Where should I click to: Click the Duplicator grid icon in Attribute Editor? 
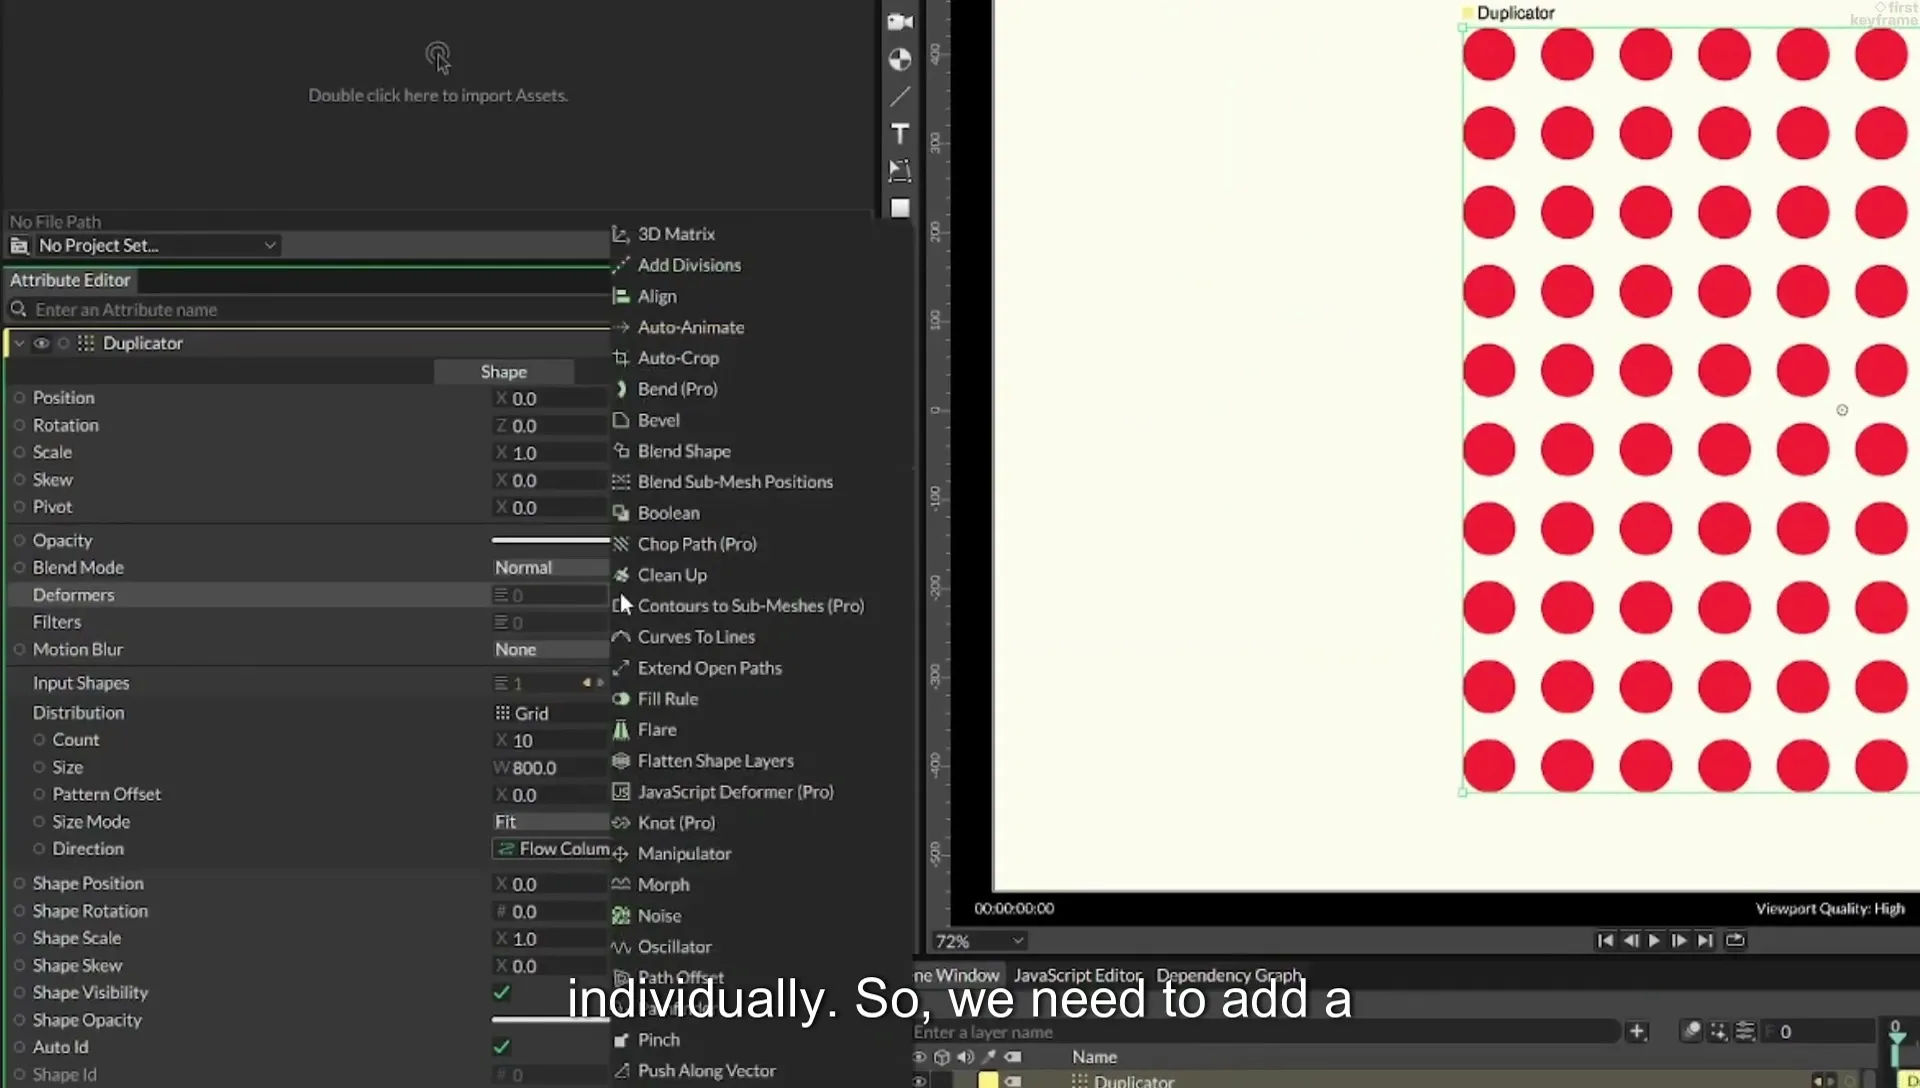(86, 343)
